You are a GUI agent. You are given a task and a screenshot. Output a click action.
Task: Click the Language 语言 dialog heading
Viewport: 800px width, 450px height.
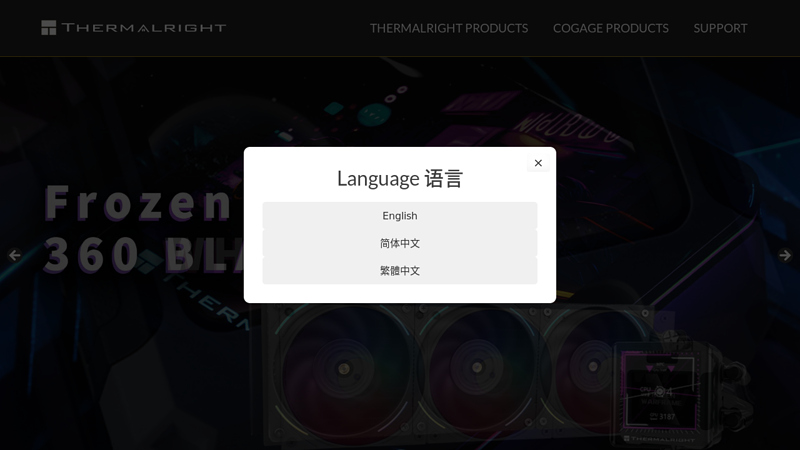(x=399, y=179)
